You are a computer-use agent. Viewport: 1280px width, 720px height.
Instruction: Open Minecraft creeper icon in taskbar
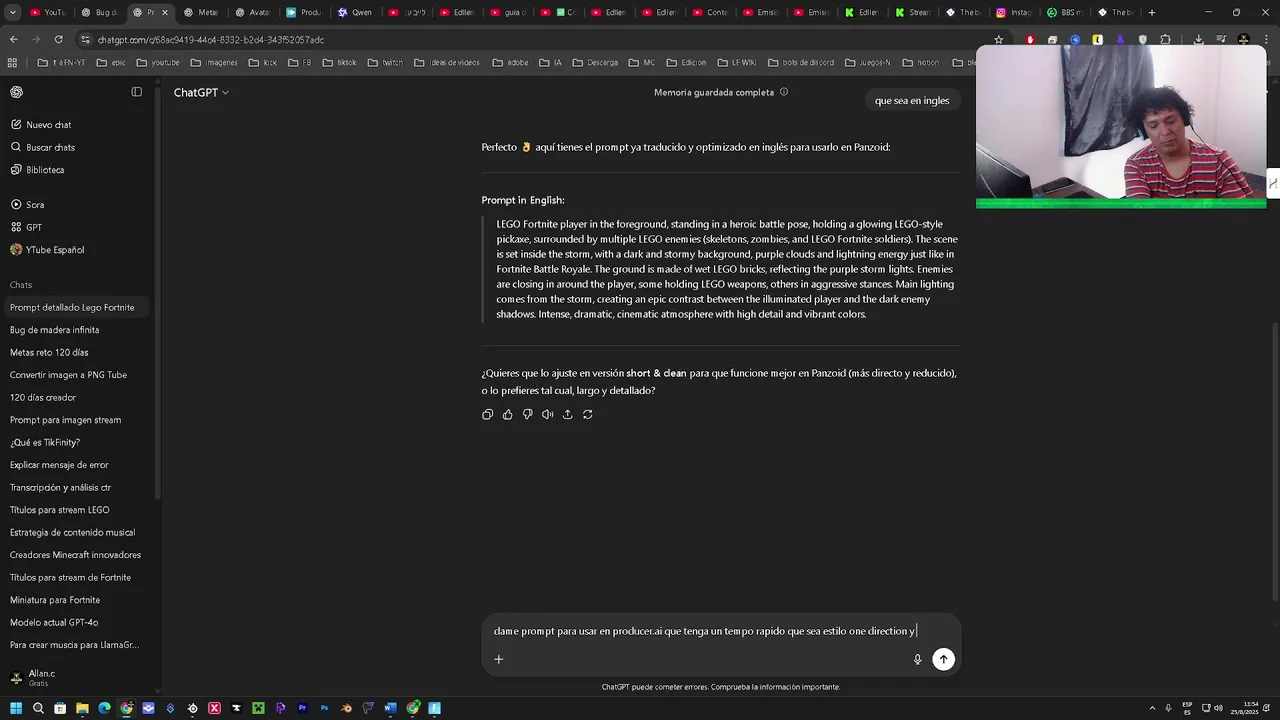[x=258, y=708]
